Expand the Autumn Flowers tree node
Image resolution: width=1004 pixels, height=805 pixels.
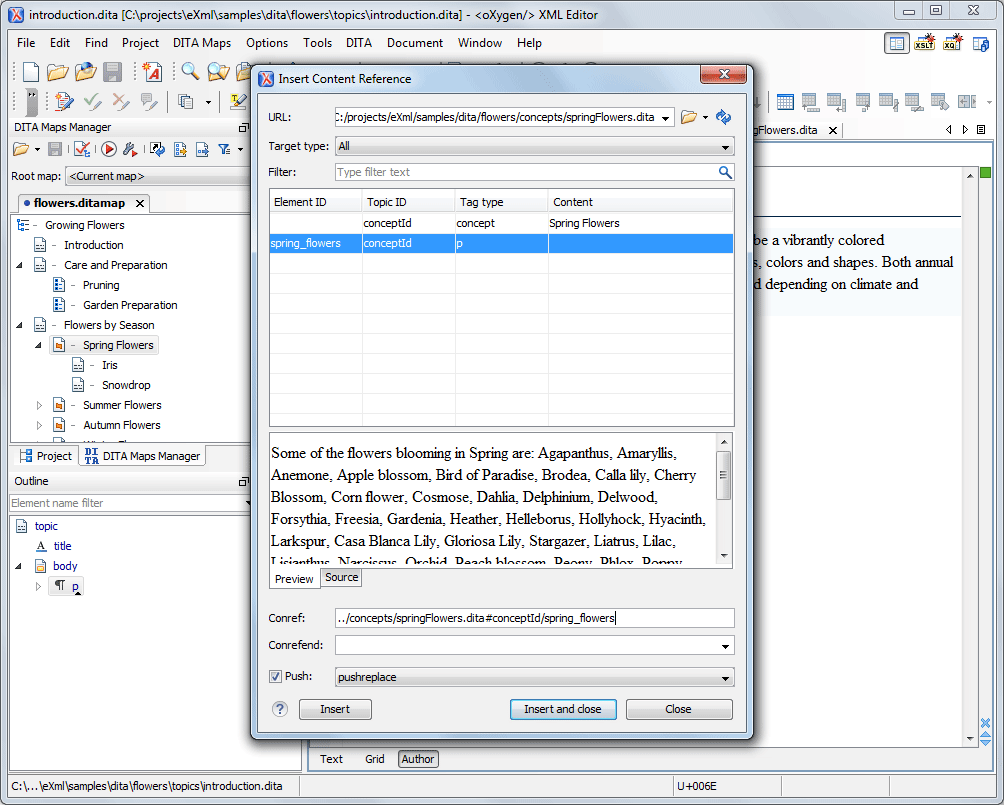point(38,425)
